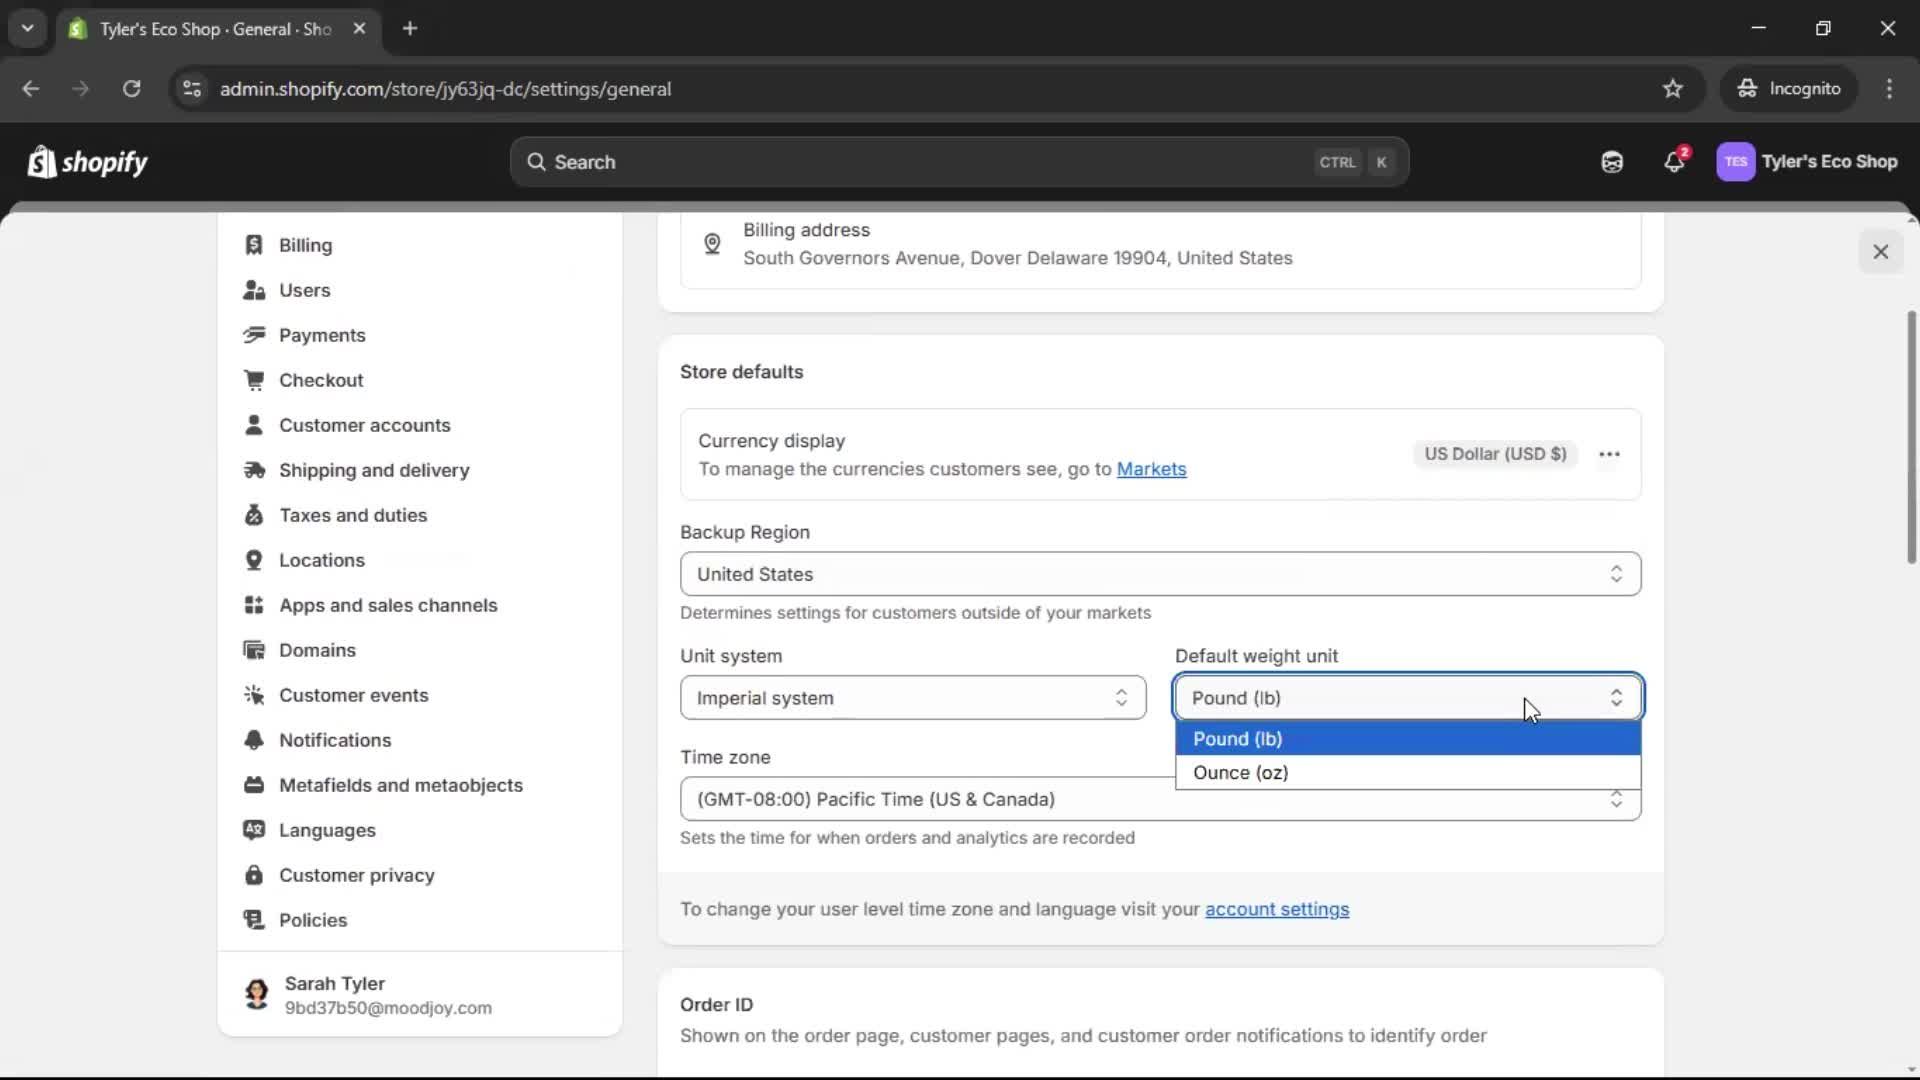The width and height of the screenshot is (1920, 1080).
Task: Choose Ounce (oz) as weight unit
Action: (1240, 772)
